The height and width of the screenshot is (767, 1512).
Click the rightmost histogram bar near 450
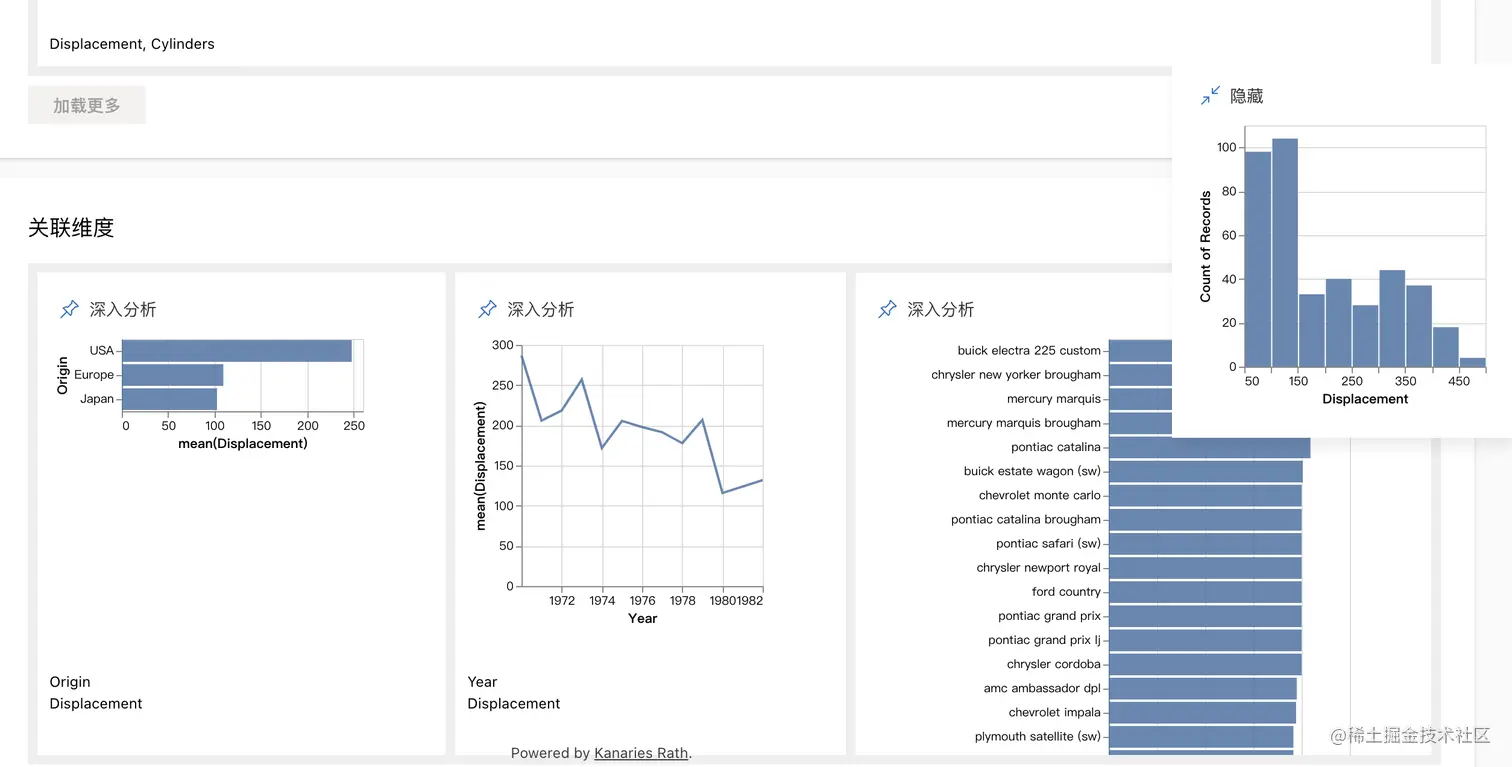pos(1471,364)
